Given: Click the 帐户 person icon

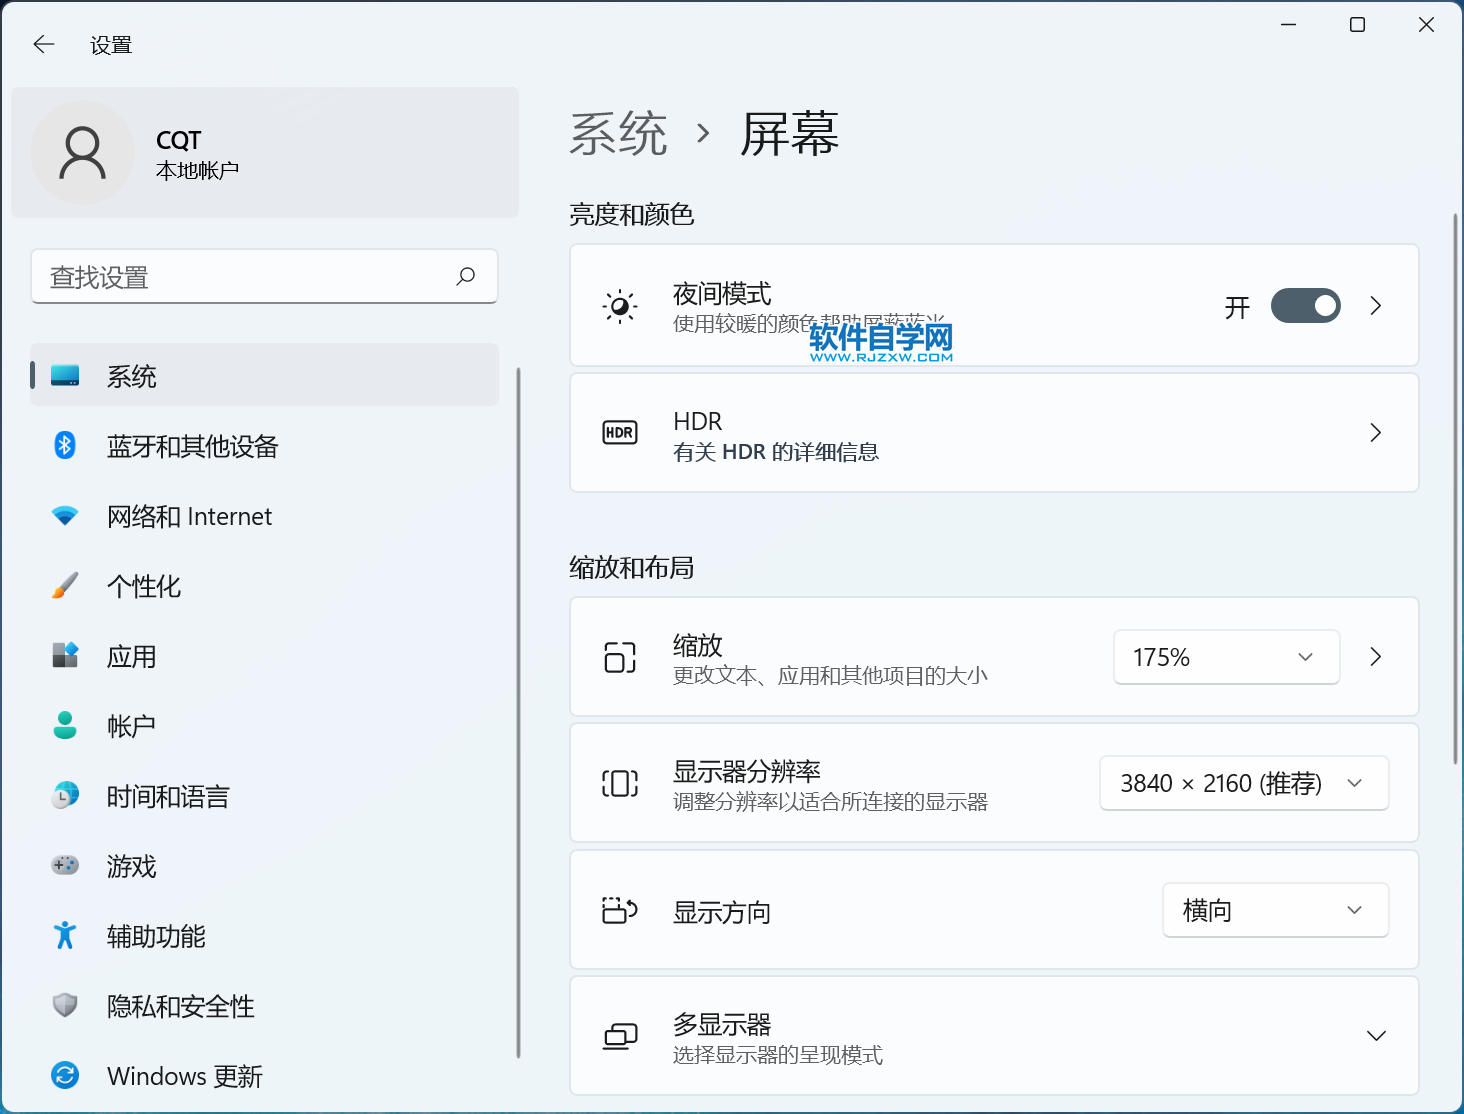Looking at the screenshot, I should coord(65,726).
